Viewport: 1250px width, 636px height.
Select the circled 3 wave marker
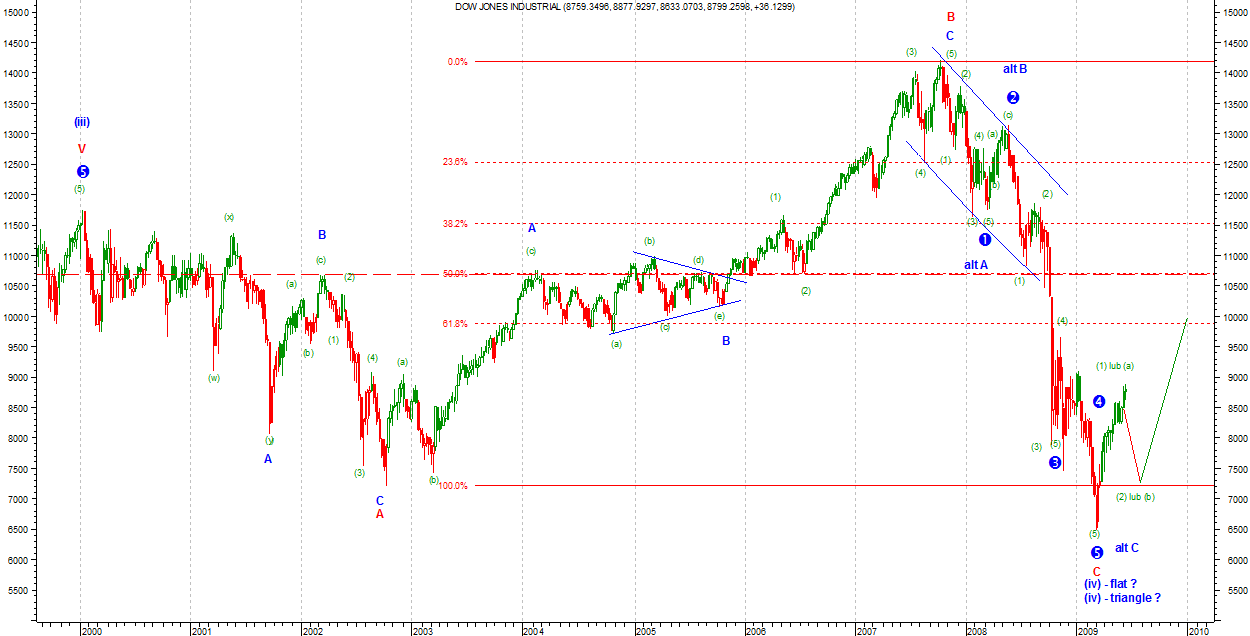coord(1055,462)
